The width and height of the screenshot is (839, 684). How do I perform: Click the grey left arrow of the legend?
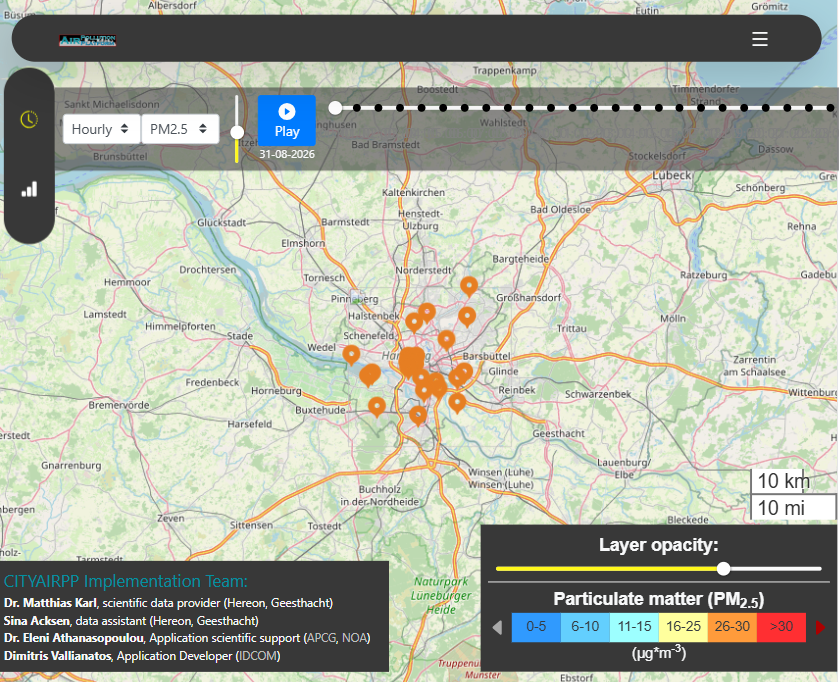(497, 627)
